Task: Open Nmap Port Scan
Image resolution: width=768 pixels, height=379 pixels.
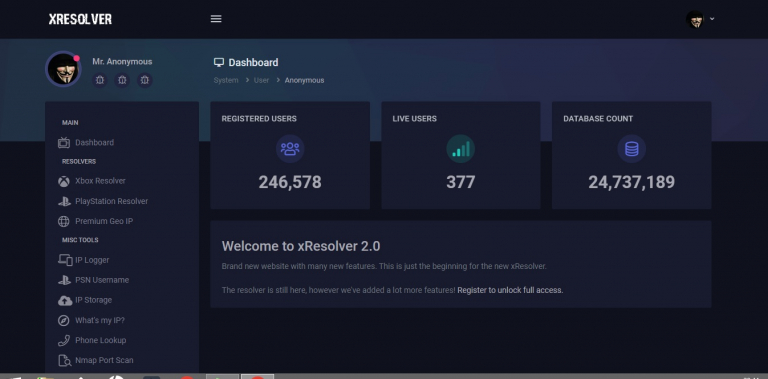Action: (104, 360)
